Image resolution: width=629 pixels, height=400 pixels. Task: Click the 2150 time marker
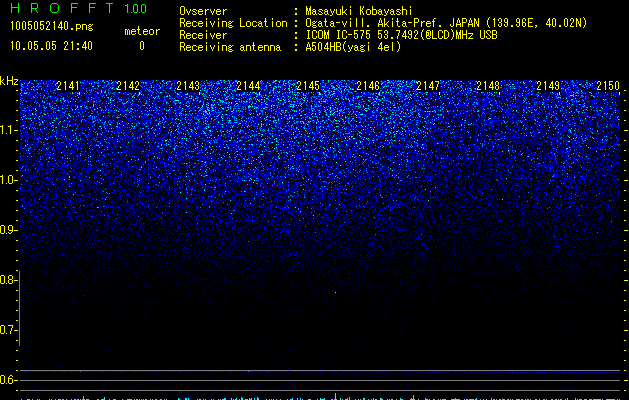[608, 86]
